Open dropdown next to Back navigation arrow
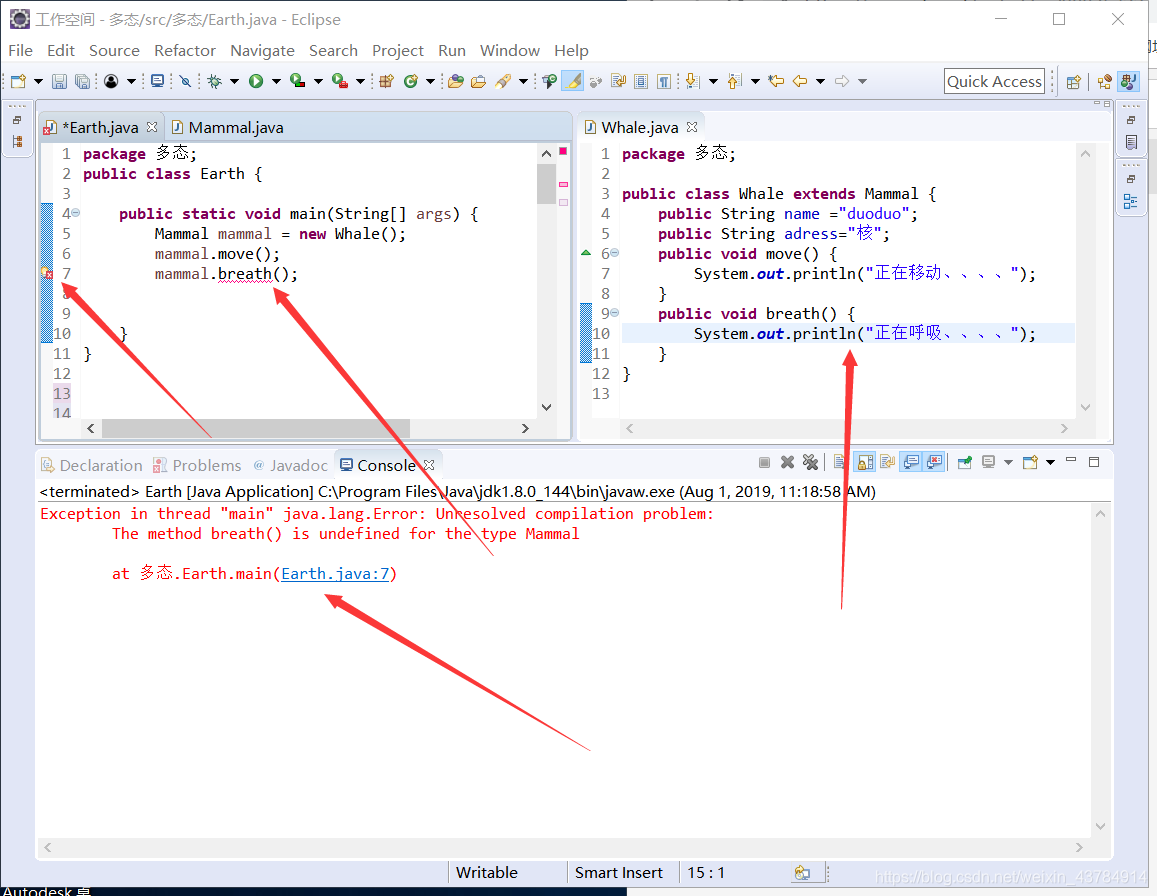 [821, 81]
